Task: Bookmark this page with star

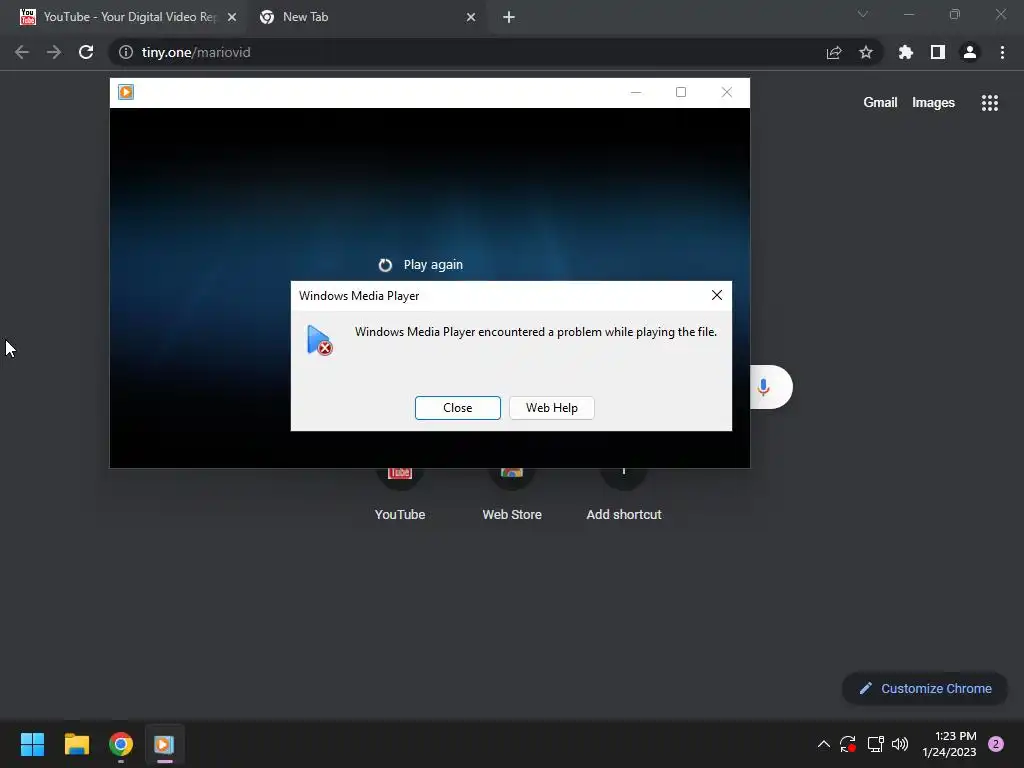Action: tap(866, 52)
